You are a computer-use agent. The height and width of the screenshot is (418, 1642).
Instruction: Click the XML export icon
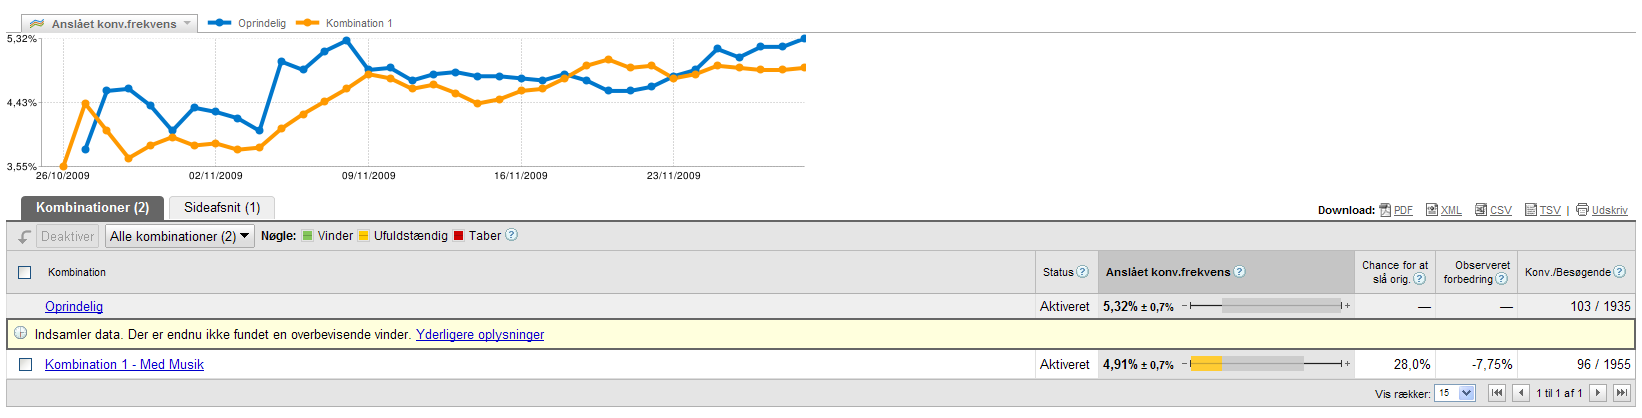pos(1432,210)
